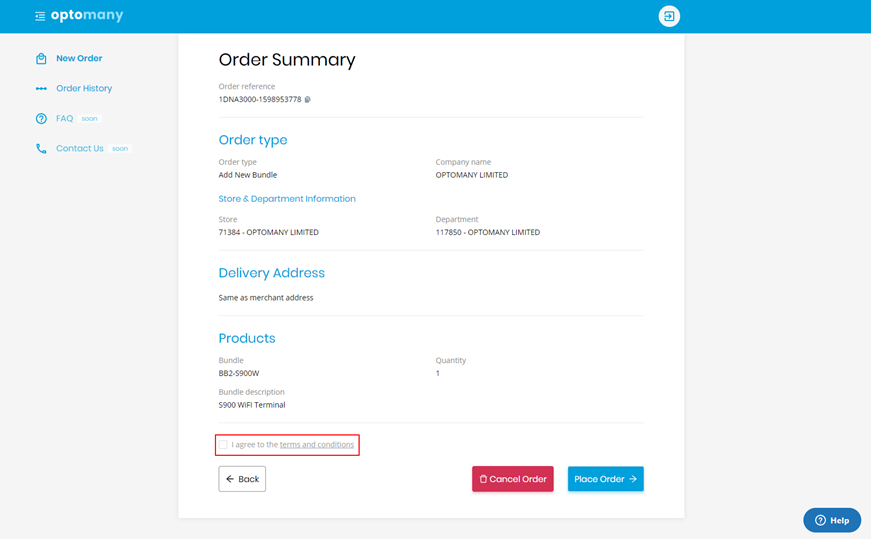This screenshot has width=871, height=539.
Task: Click store value 71384 - OPTOMANY LIMITED
Action: (268, 232)
